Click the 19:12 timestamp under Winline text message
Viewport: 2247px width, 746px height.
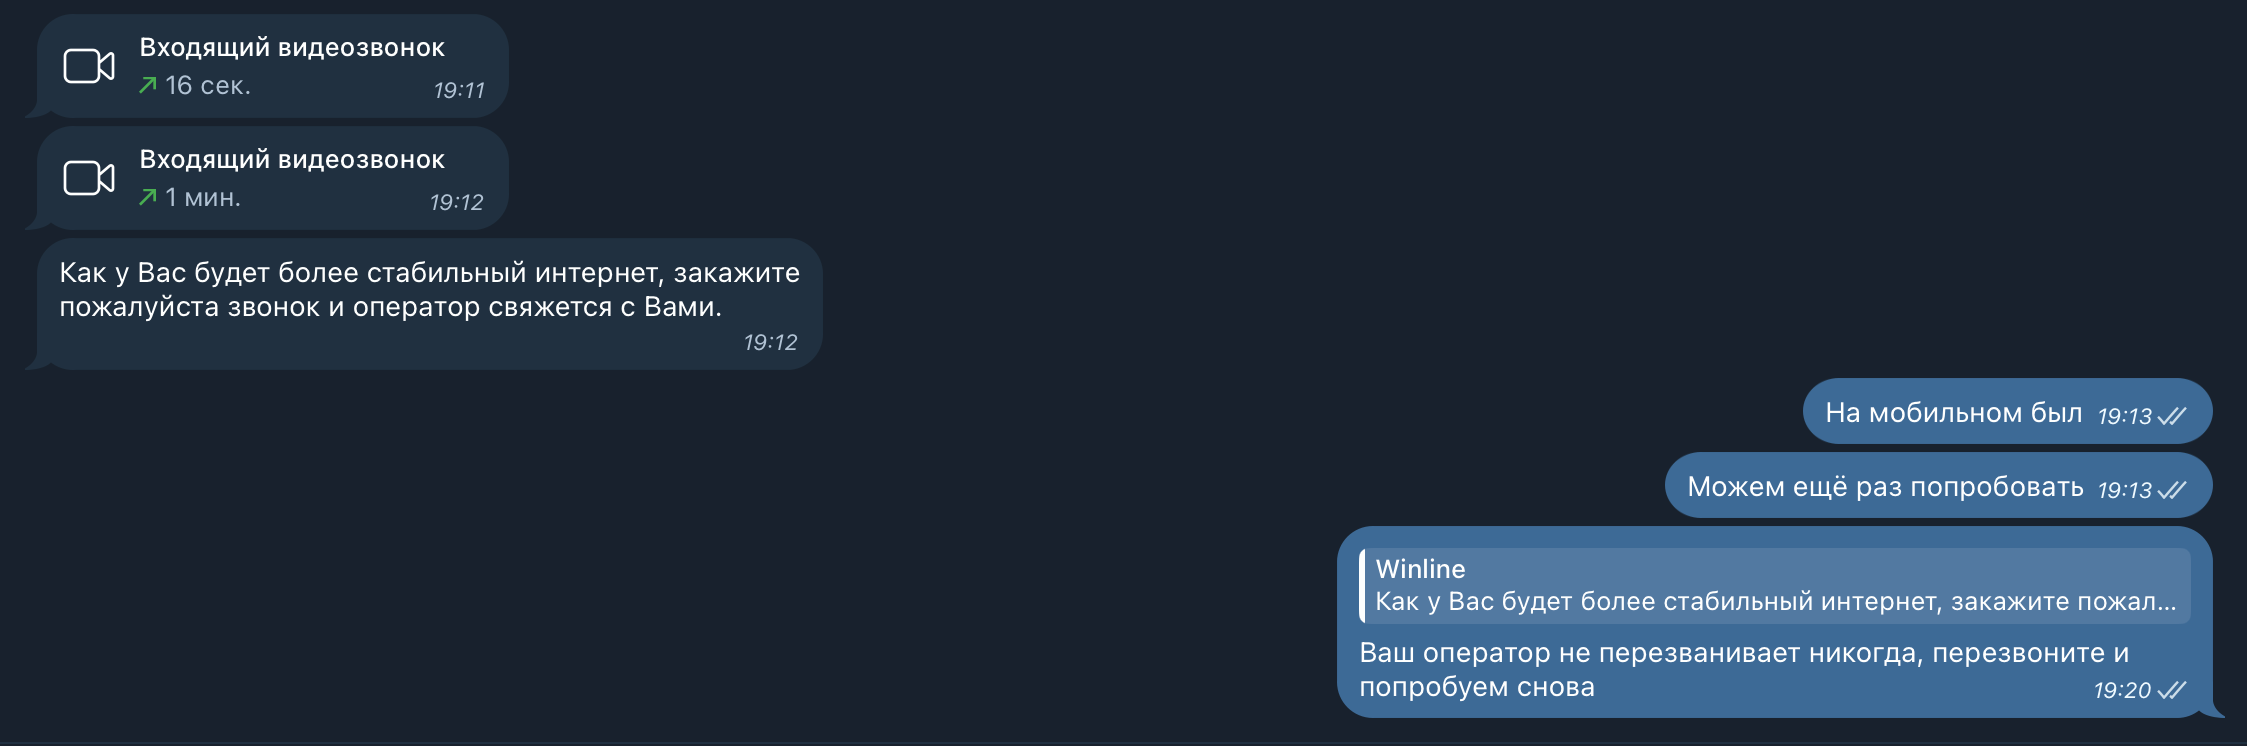pos(770,343)
